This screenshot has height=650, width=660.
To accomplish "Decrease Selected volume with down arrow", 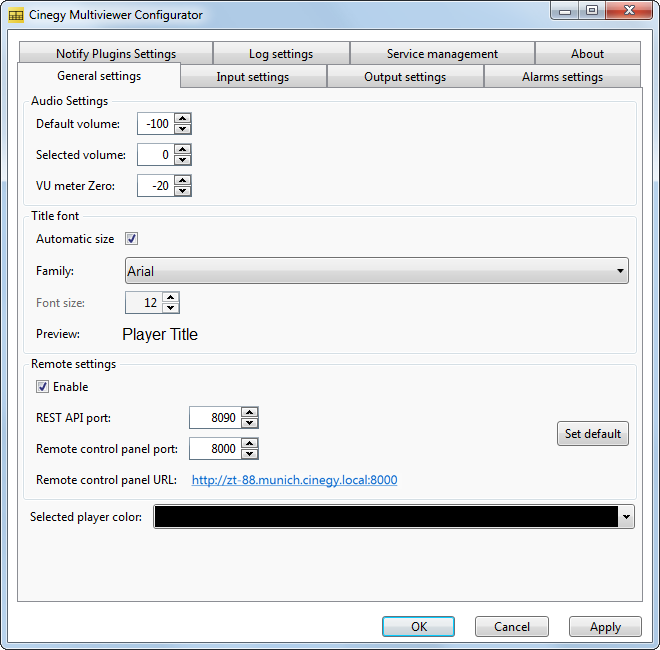I will pos(183,160).
